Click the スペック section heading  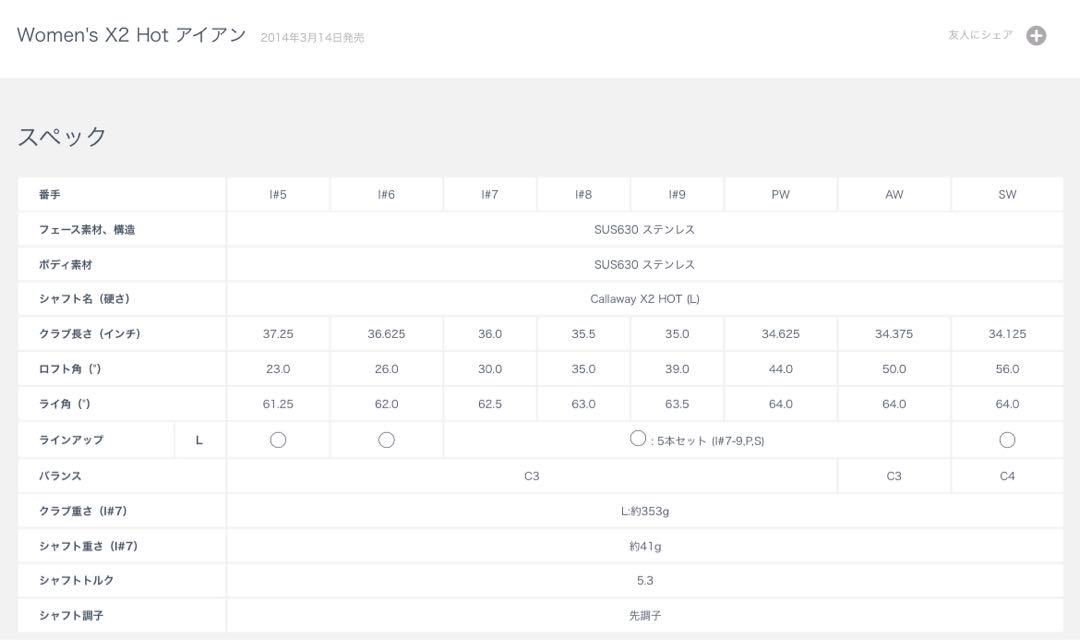click(62, 136)
